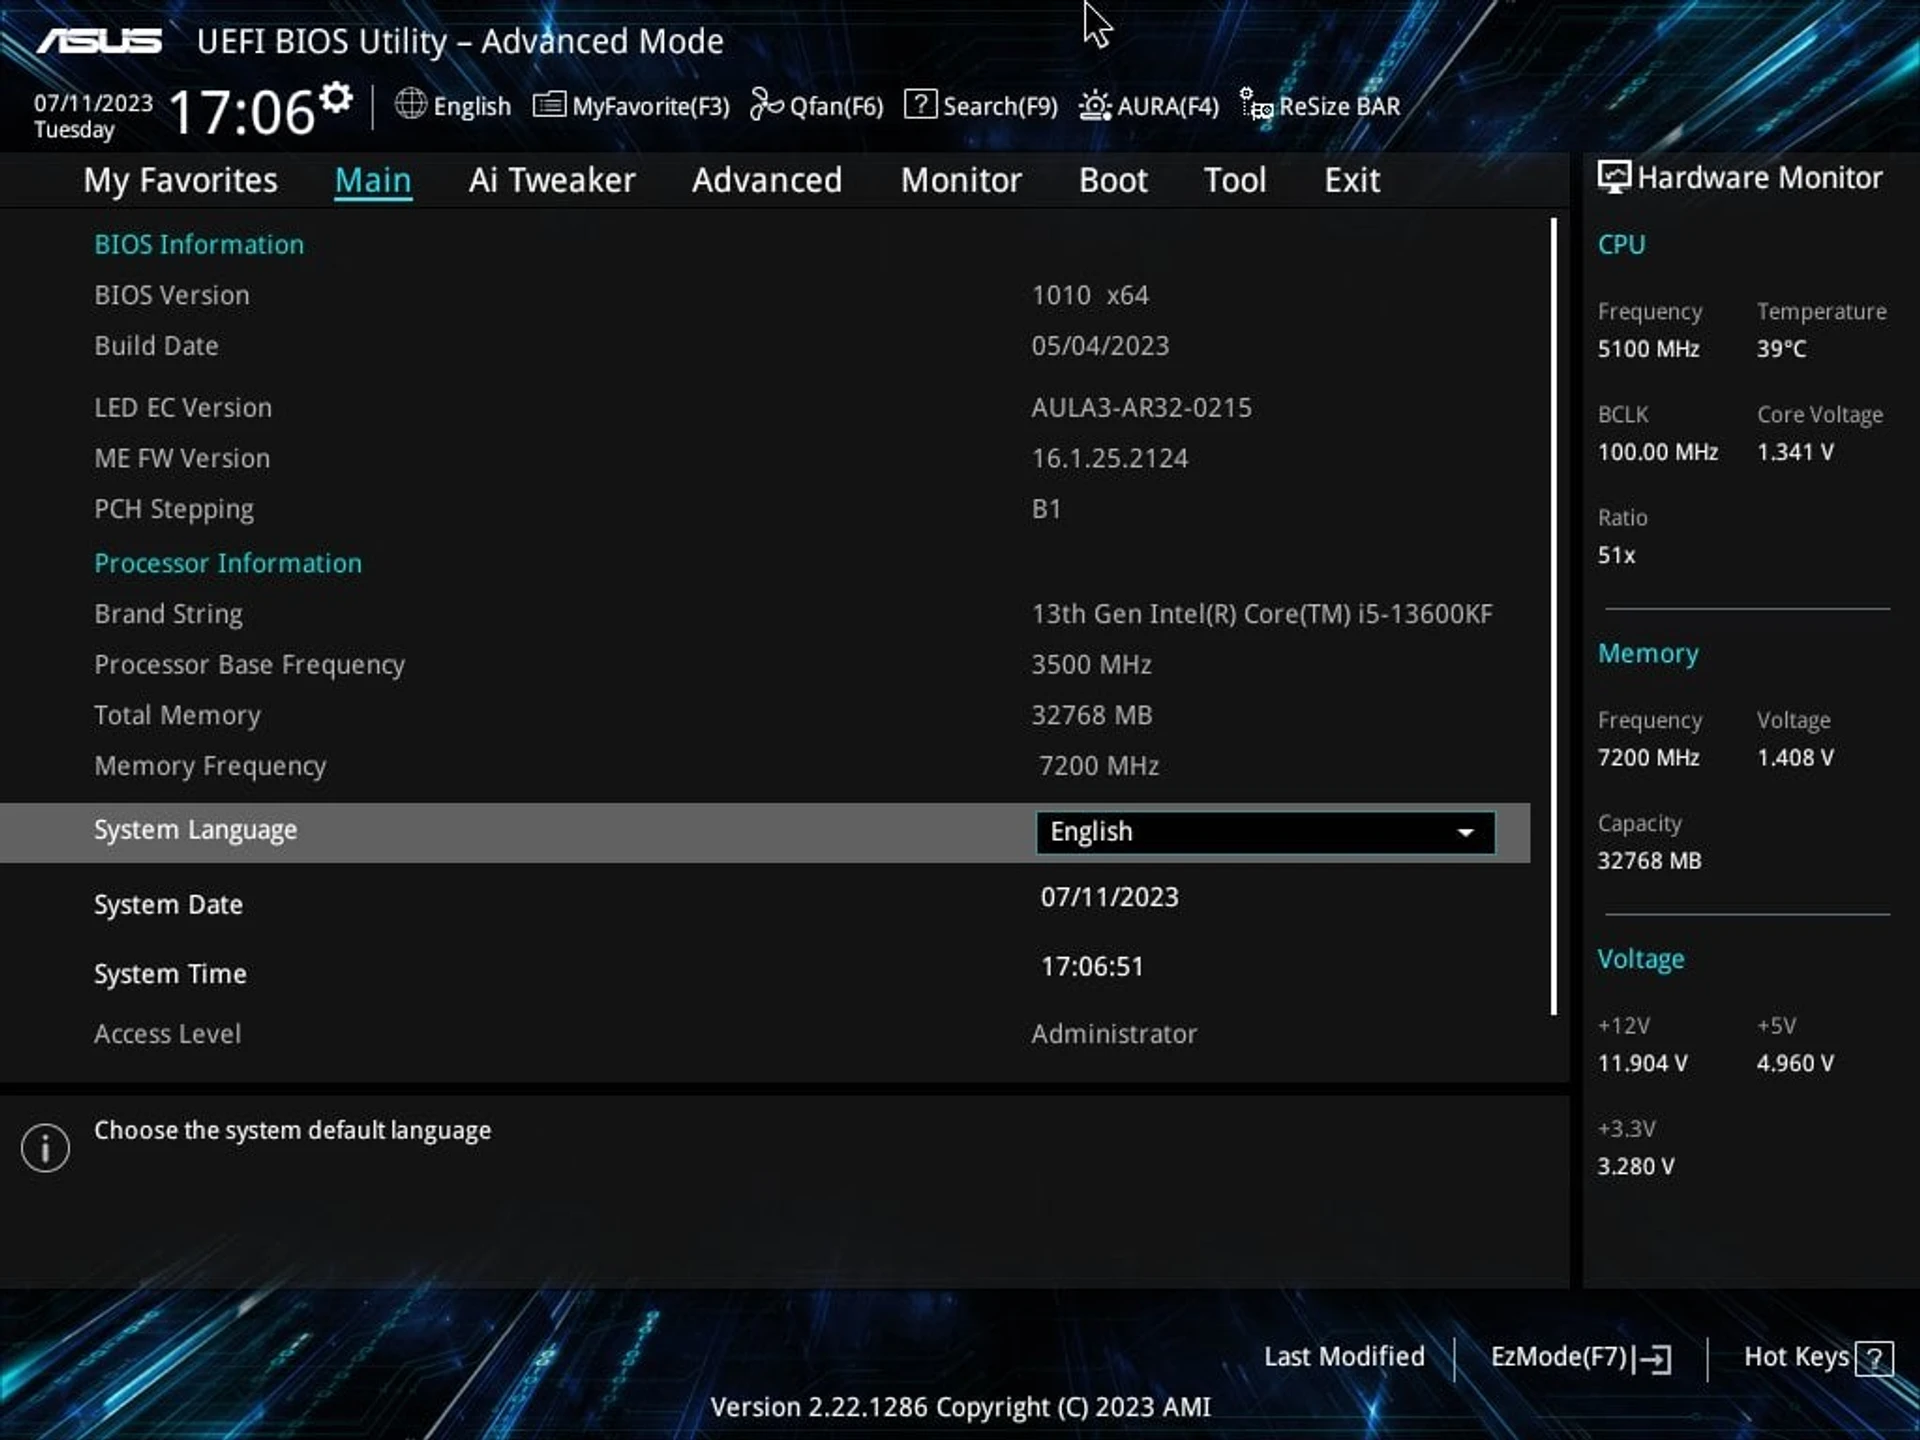Screen dimensions: 1920x1440
Task: Click the info circle icon in help area
Action: (45, 1147)
